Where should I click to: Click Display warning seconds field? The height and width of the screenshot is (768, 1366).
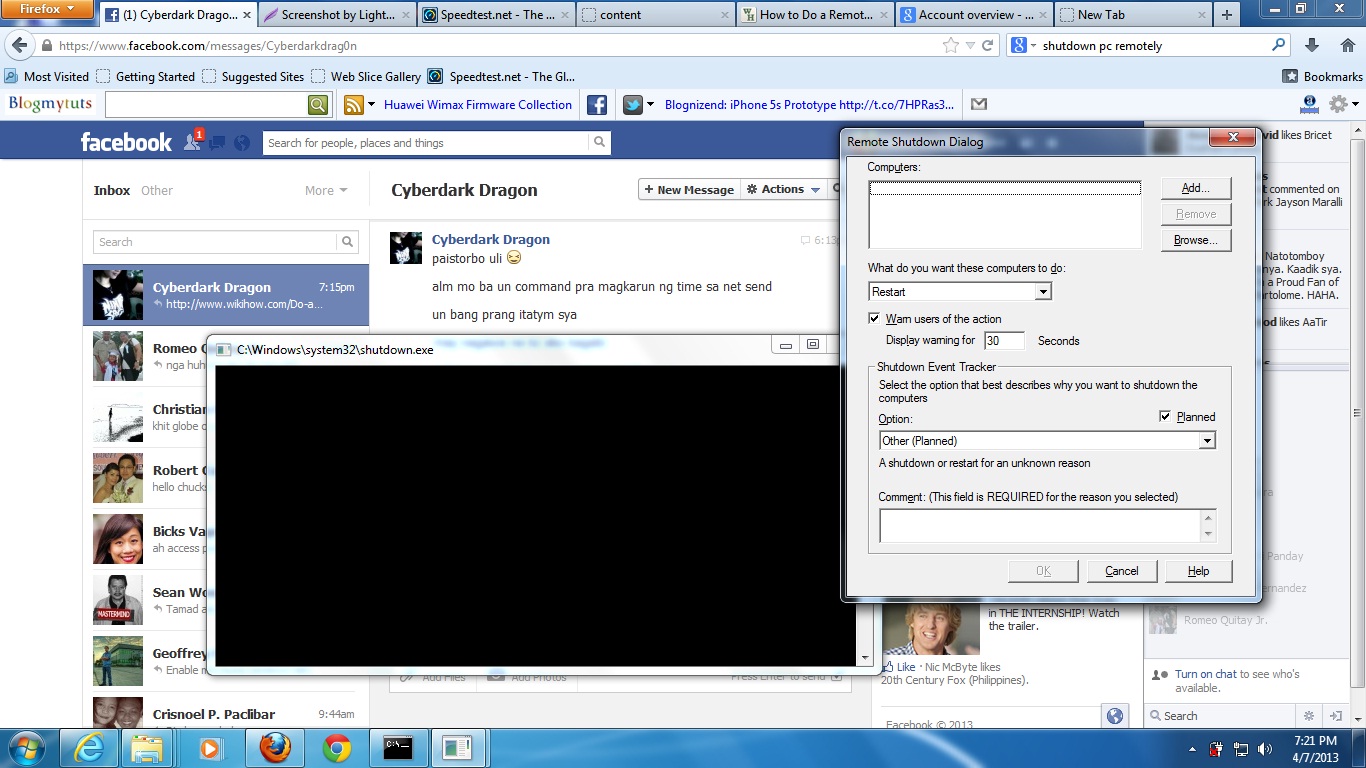[1004, 341]
